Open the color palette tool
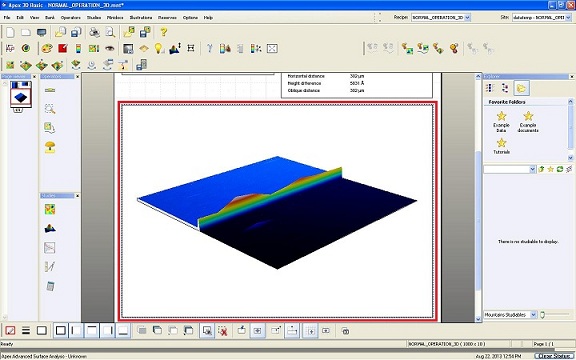The width and height of the screenshot is (576, 360). [47, 48]
